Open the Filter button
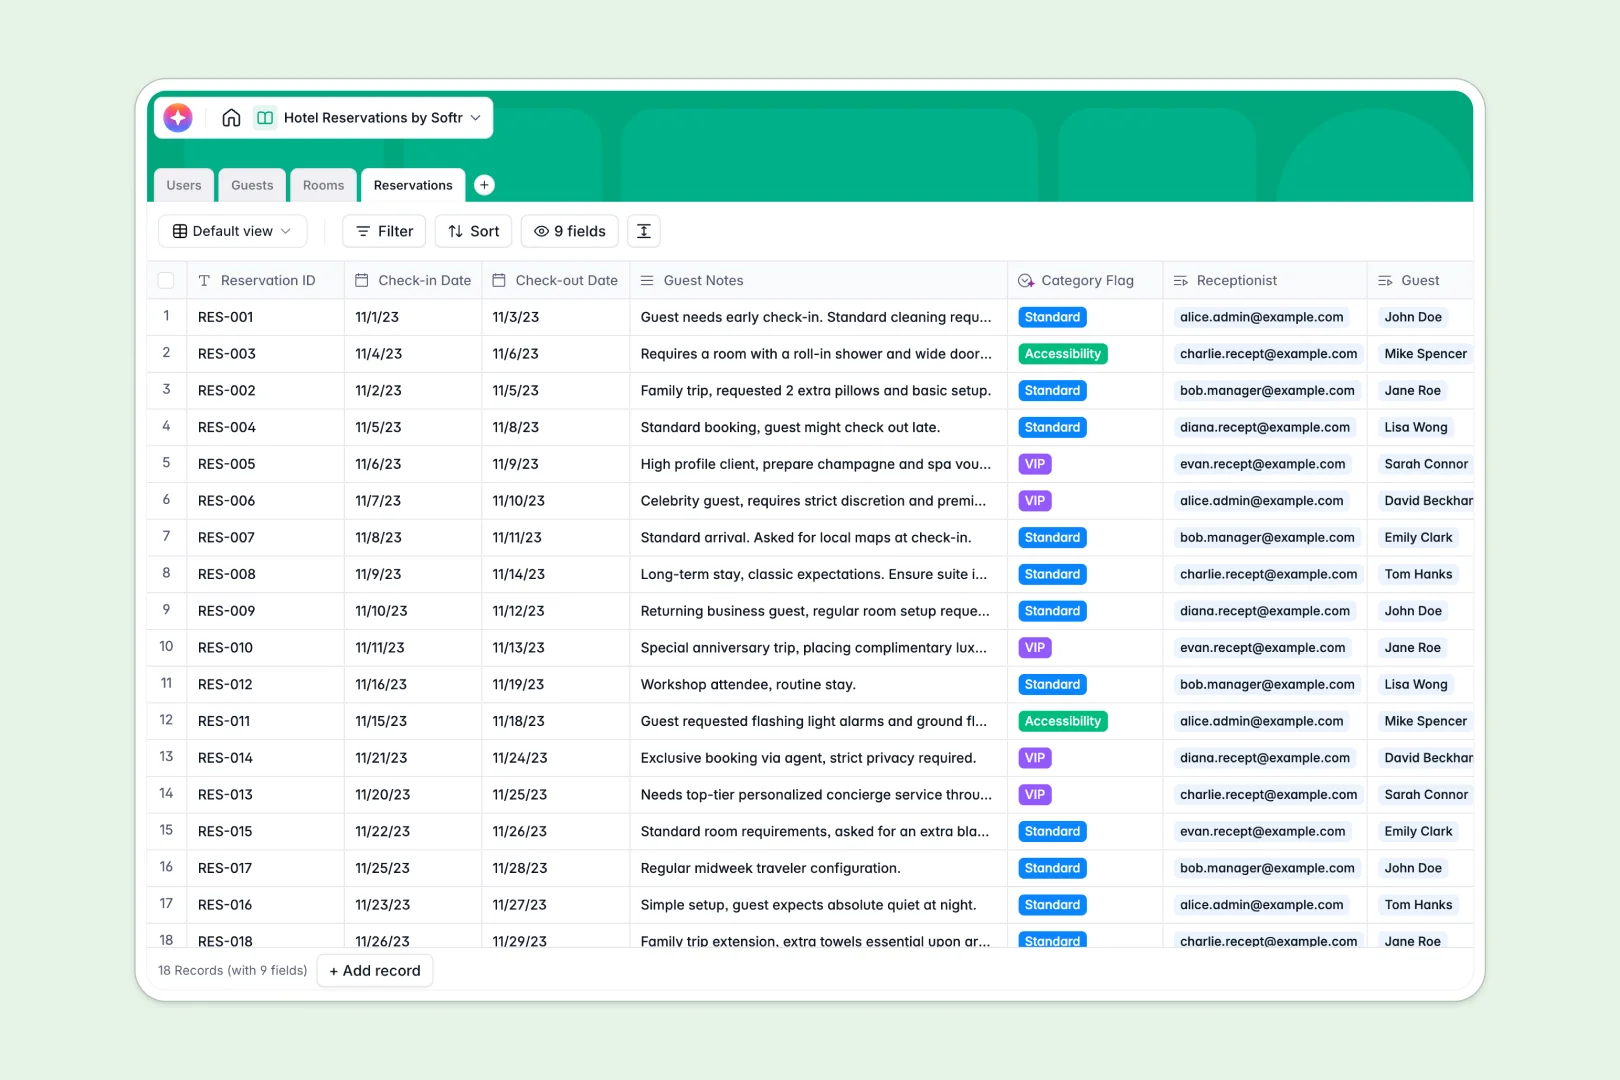 click(x=384, y=231)
